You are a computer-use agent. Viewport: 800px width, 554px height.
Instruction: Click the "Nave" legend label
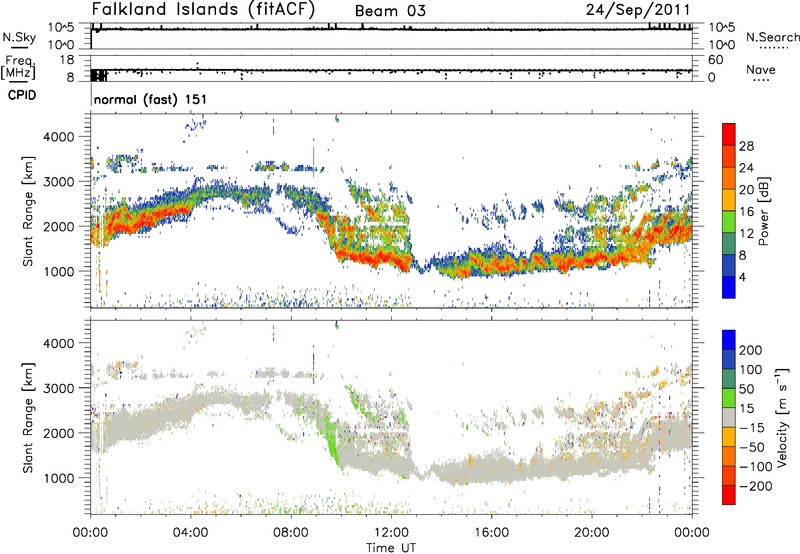pos(761,69)
